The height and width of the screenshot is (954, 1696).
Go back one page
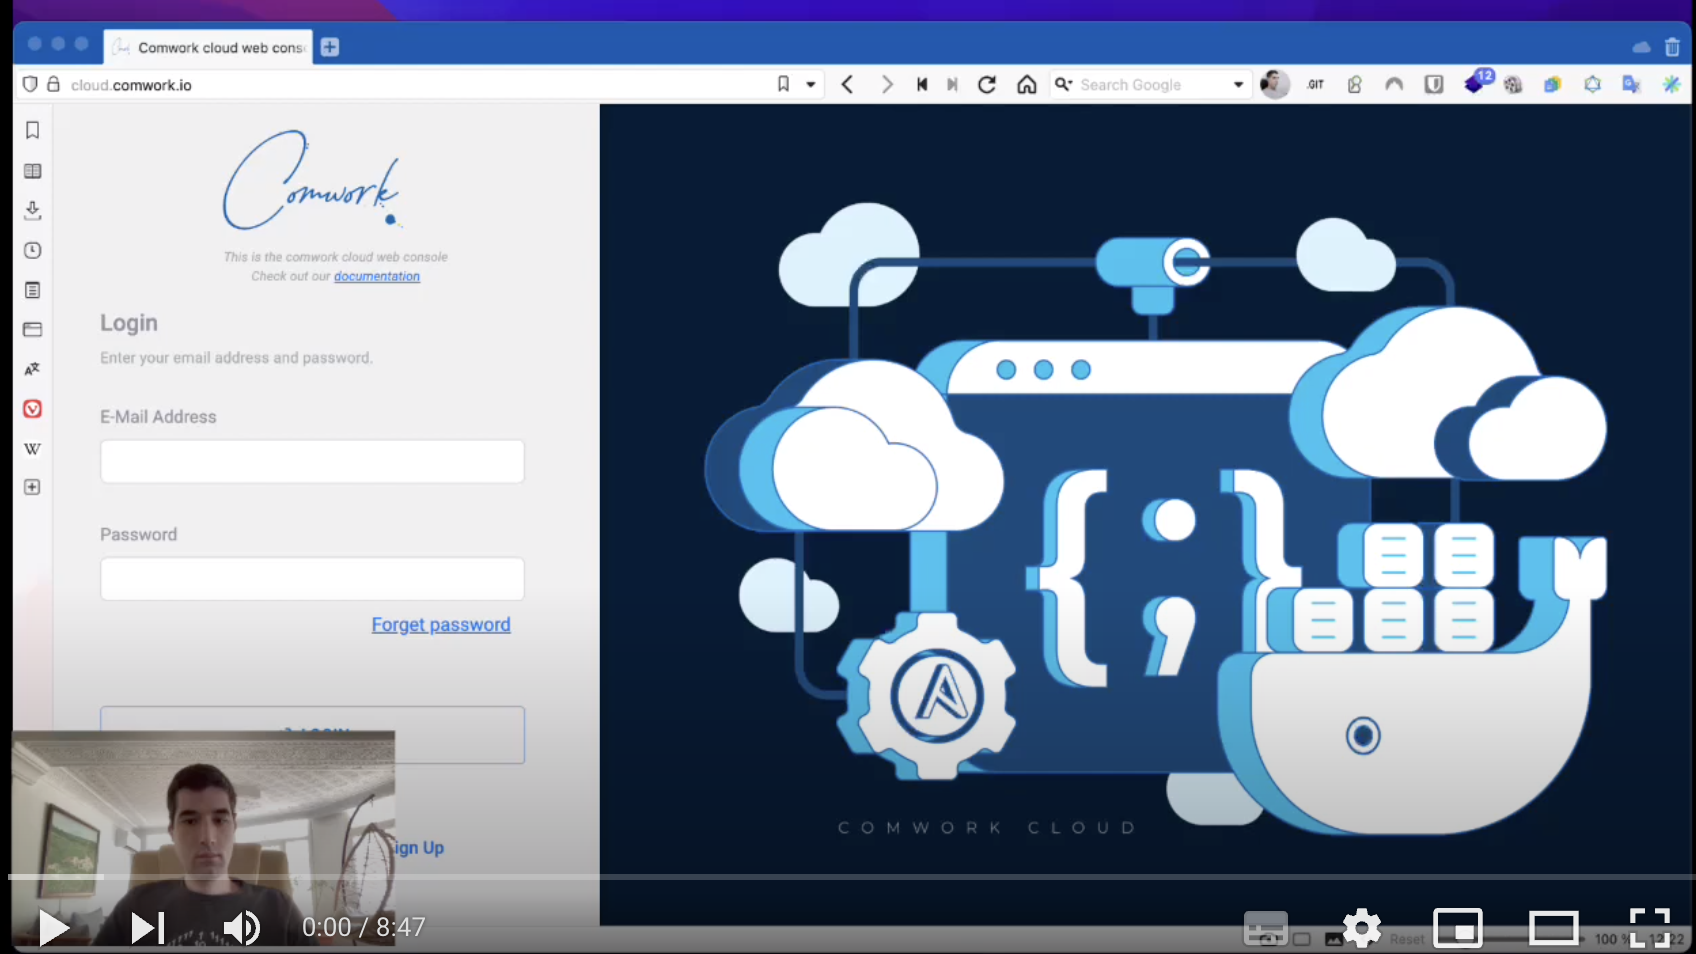(x=847, y=85)
